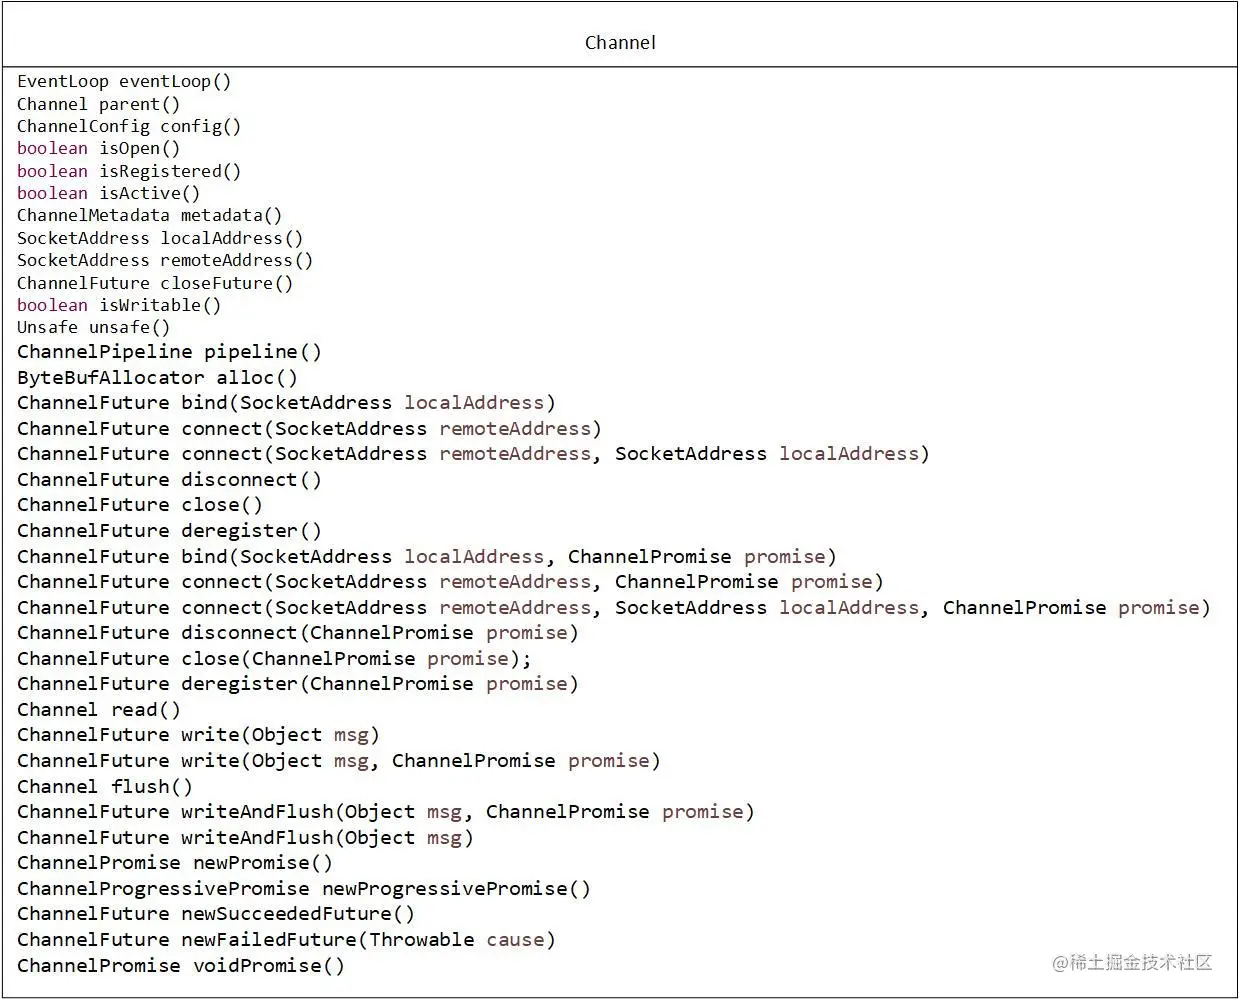Select SocketAddress remoteAddress() method
This screenshot has width=1239, height=999.
[165, 260]
